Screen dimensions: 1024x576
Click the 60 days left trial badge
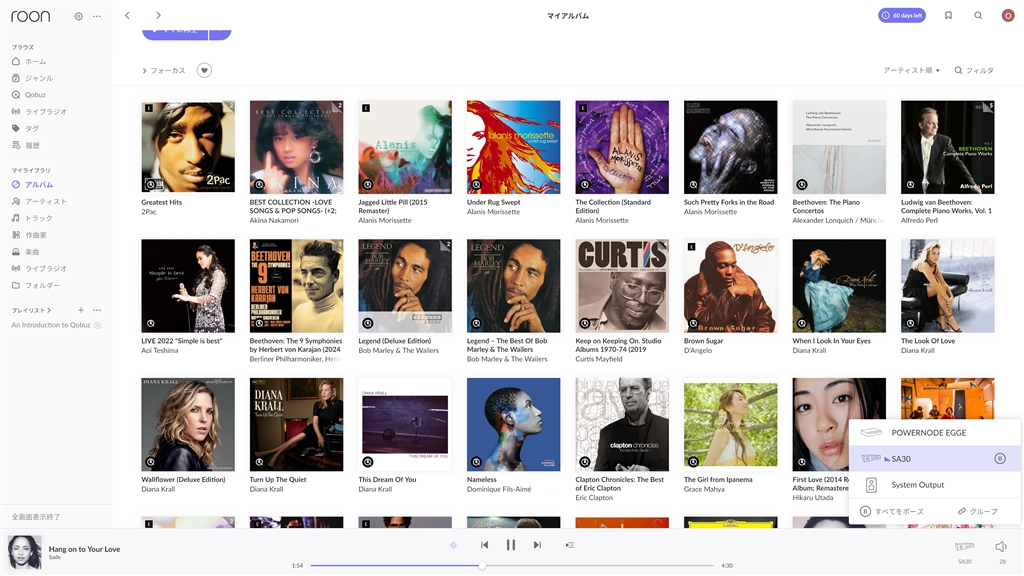pos(901,16)
